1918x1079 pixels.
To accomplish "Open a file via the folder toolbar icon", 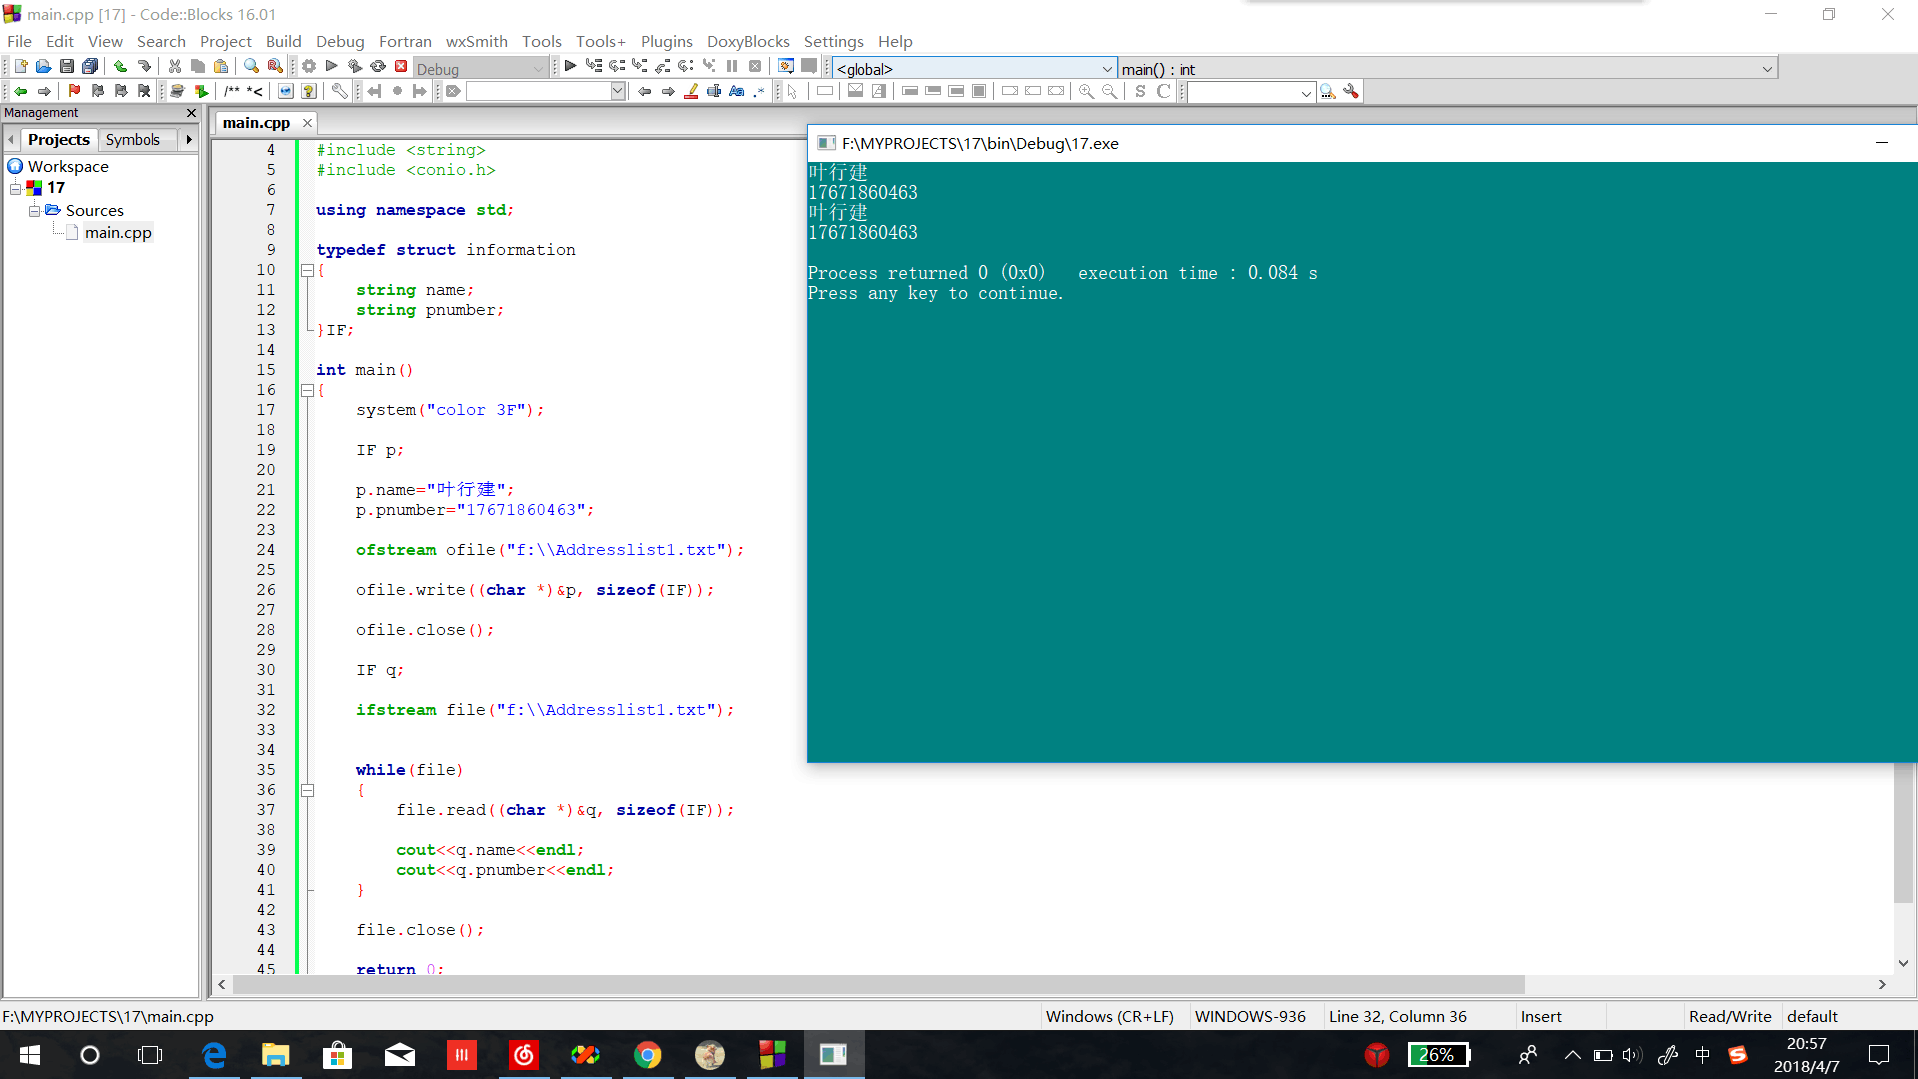I will pyautogui.click(x=43, y=66).
